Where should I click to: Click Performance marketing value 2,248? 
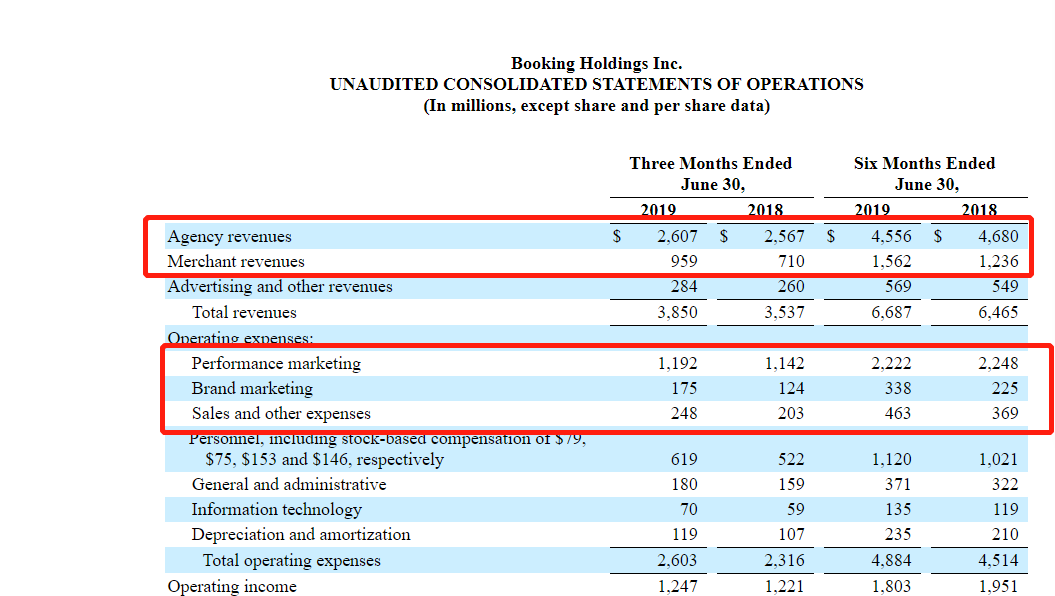pos(998,364)
